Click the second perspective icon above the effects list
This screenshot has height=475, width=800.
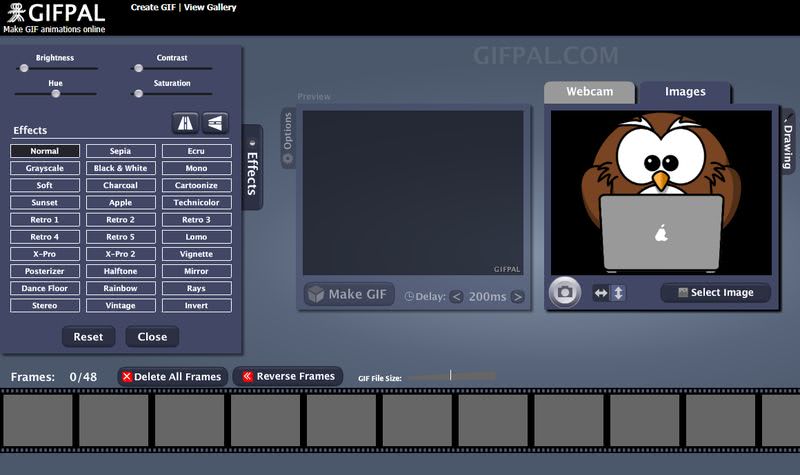(215, 122)
